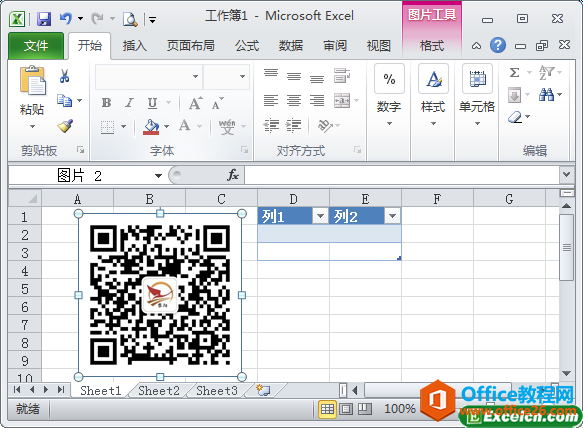The width and height of the screenshot is (583, 428).
Task: Expand the formula bar
Action: click(x=566, y=174)
